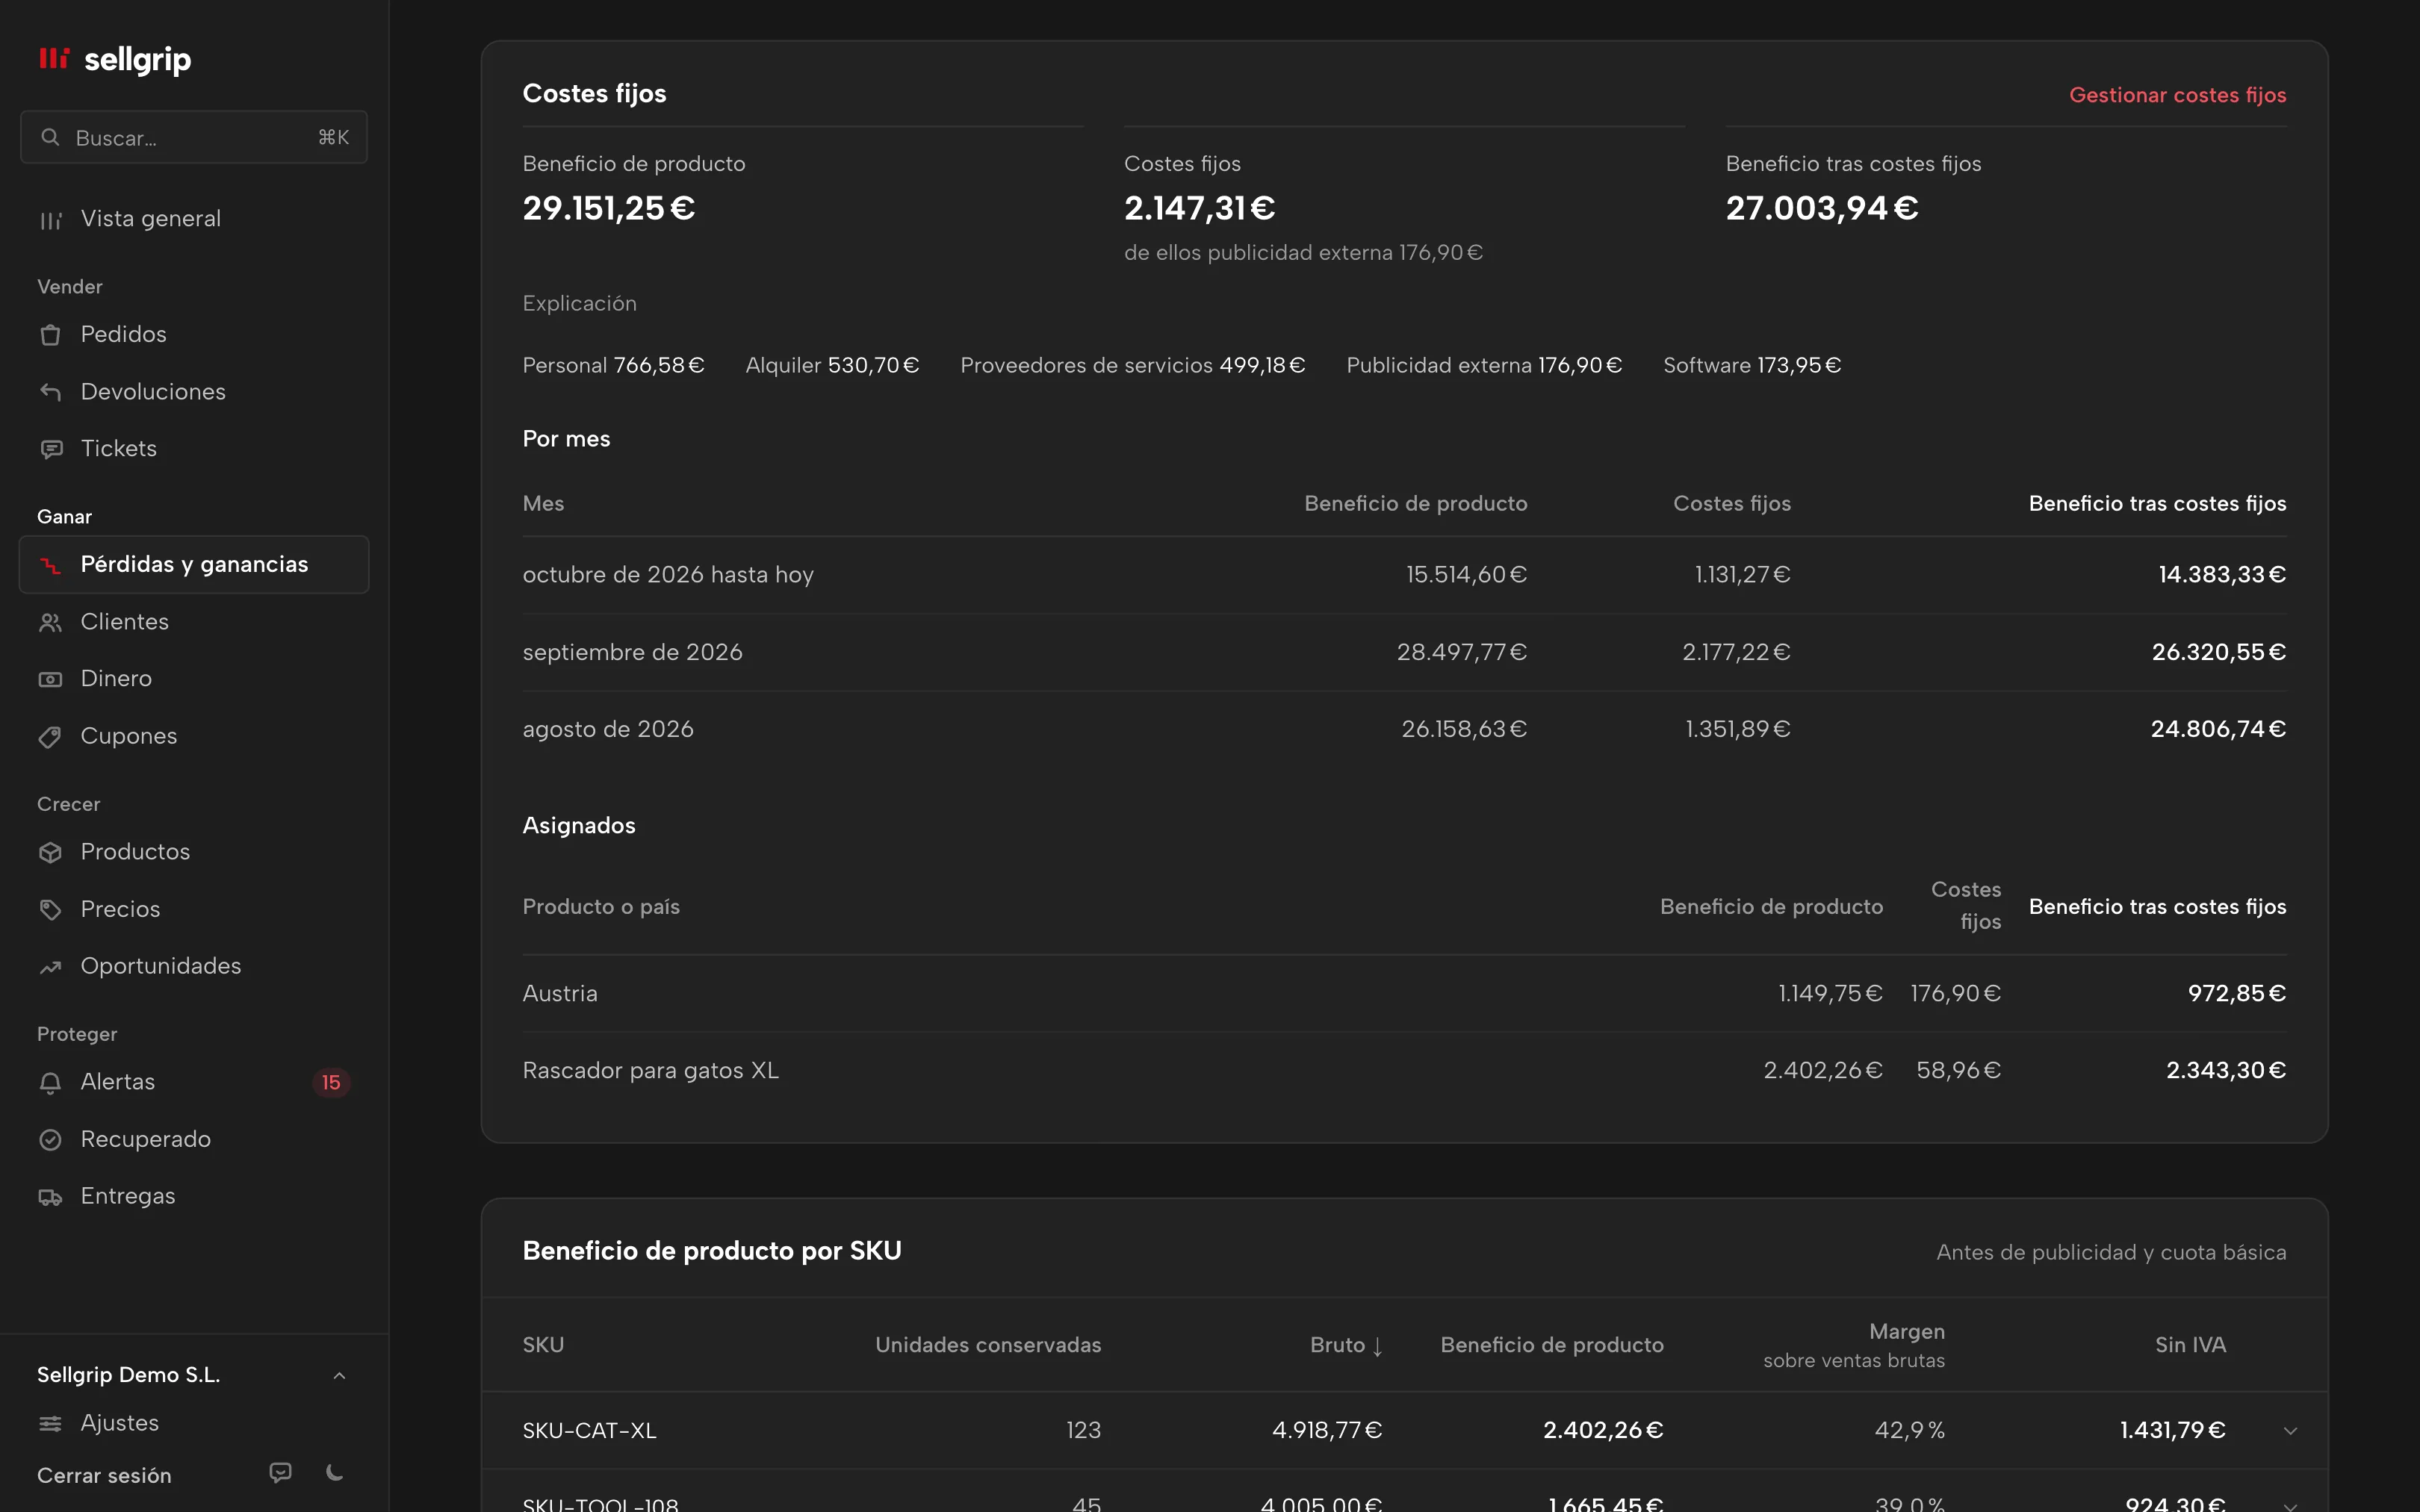The width and height of the screenshot is (2420, 1512).
Task: Open Vista general in sidebar
Action: [194, 219]
